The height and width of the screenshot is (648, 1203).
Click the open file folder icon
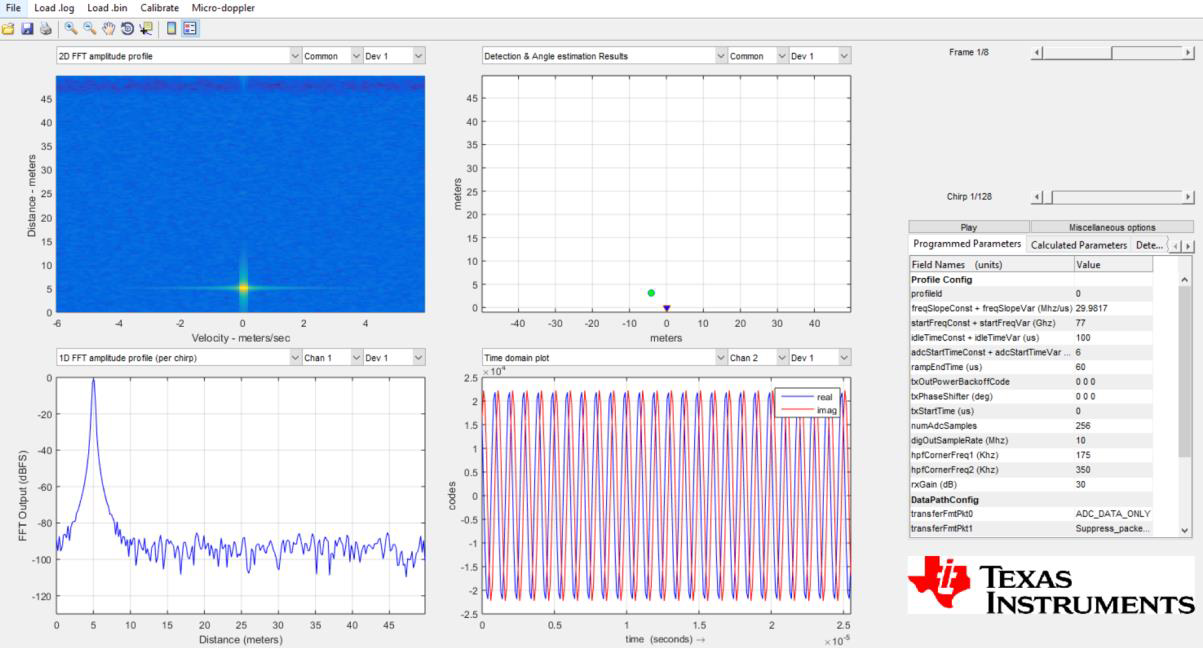click(9, 29)
